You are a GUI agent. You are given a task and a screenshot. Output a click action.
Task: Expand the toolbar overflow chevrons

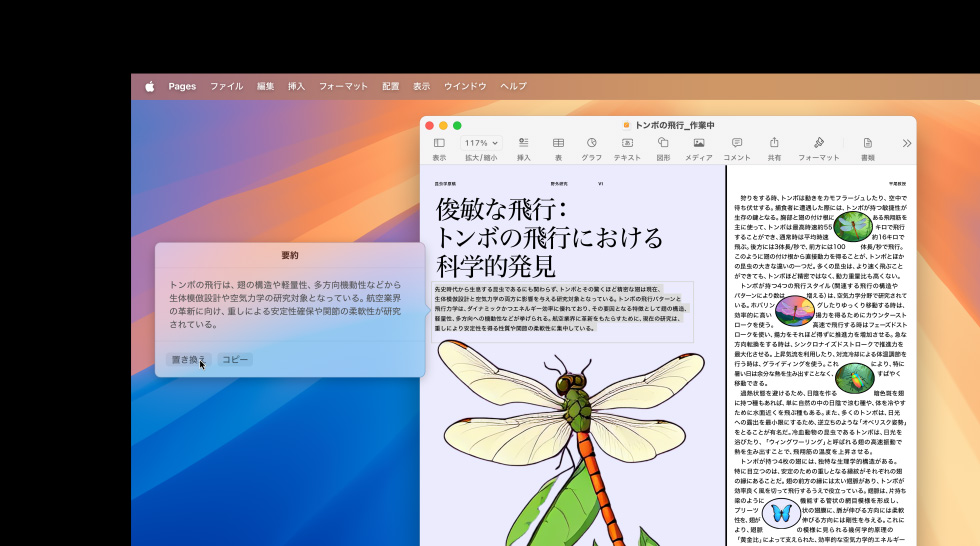pyautogui.click(x=906, y=144)
